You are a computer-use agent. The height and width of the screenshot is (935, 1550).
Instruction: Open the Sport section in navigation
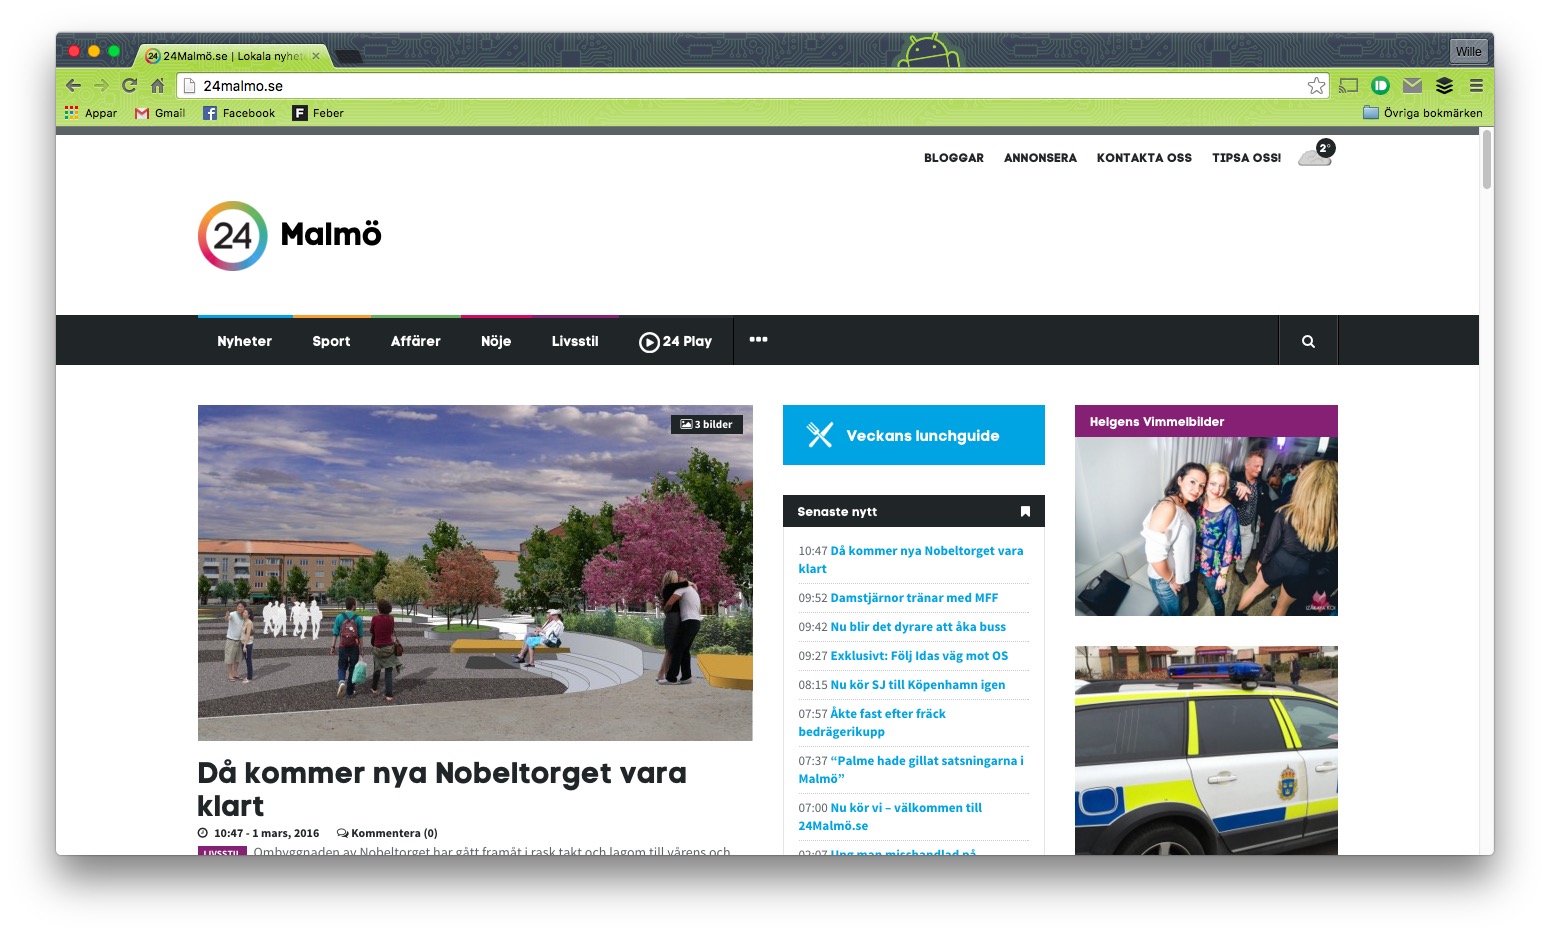331,341
